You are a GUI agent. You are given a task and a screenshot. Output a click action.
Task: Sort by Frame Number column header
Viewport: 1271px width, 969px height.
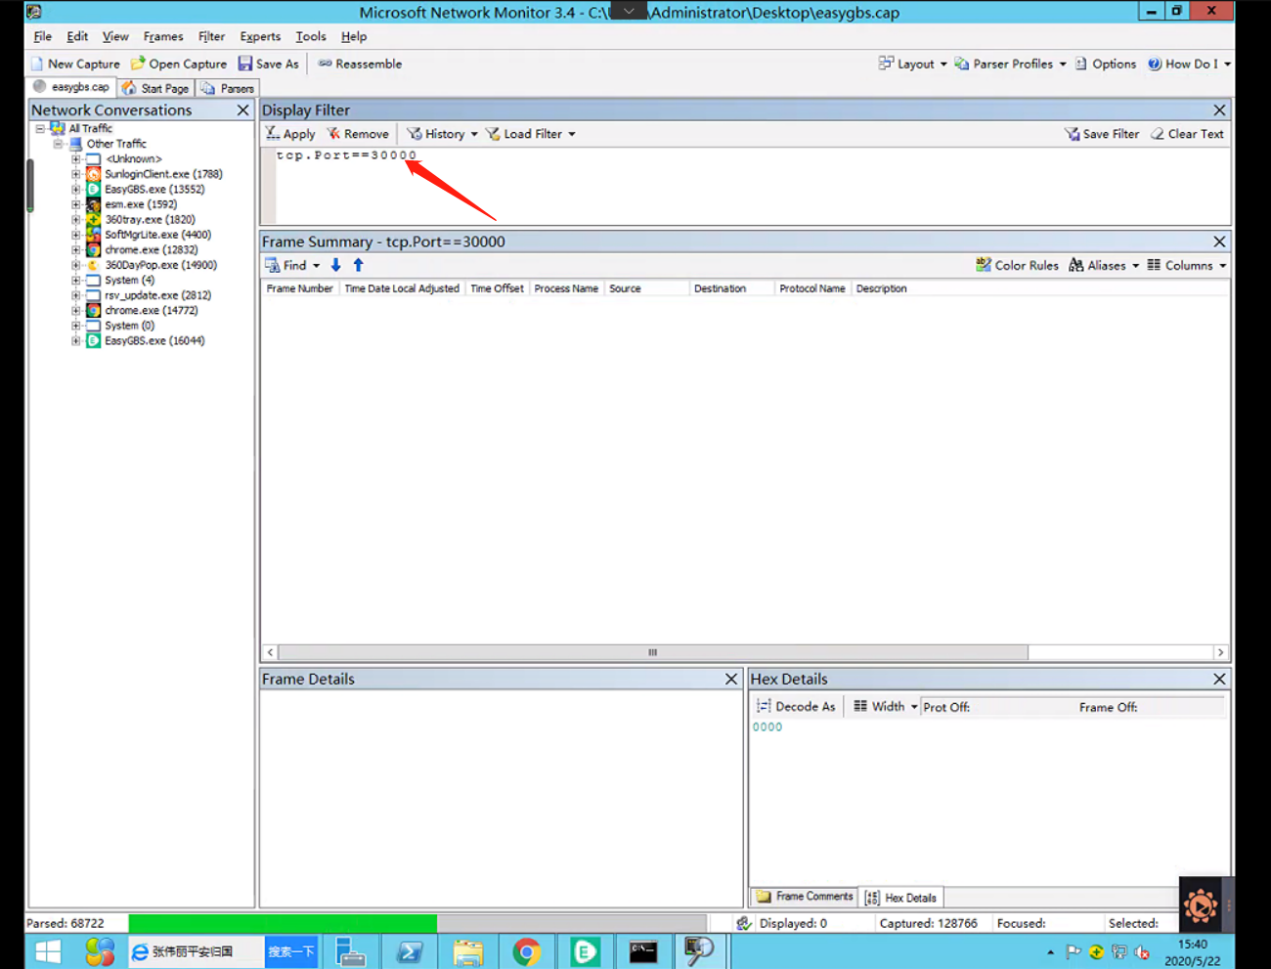click(x=299, y=289)
